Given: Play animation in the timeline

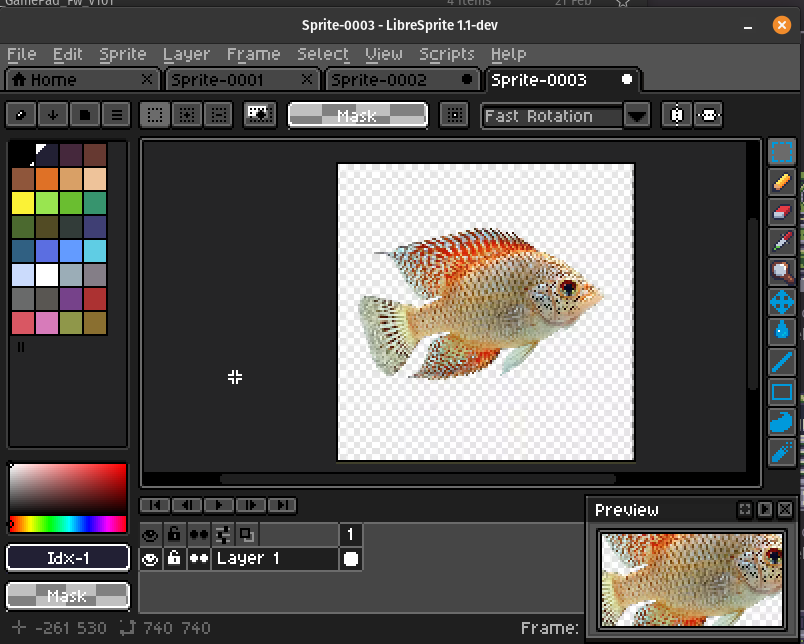Looking at the screenshot, I should coord(218,506).
